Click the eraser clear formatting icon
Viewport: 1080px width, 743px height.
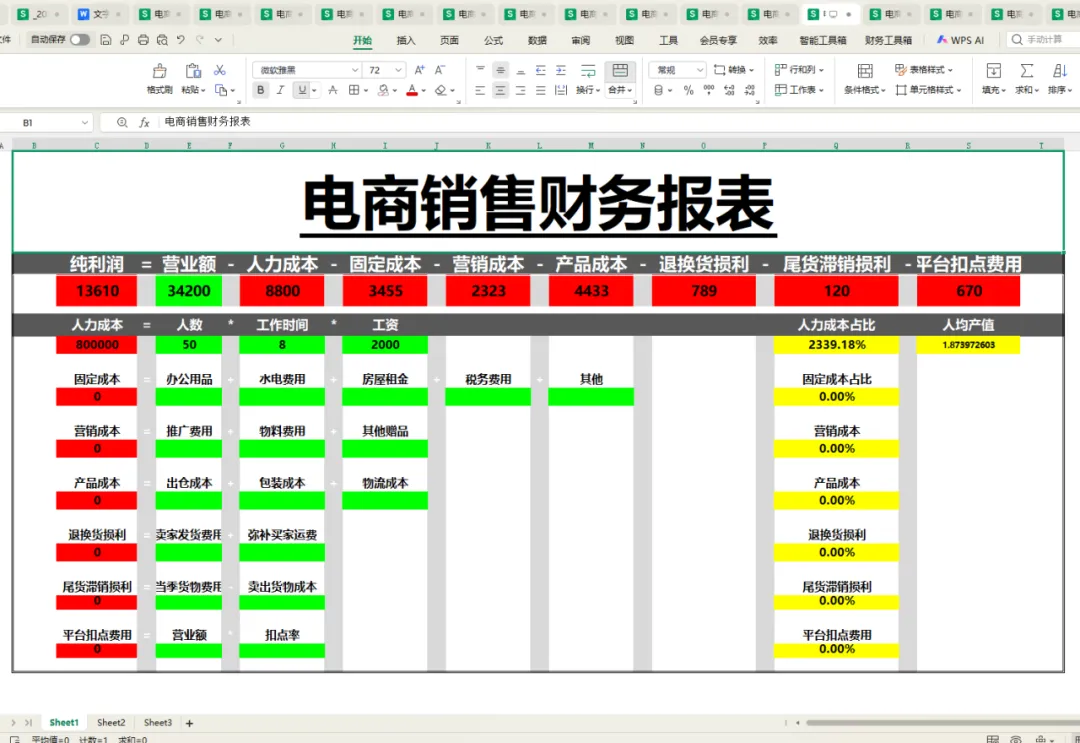pos(441,90)
